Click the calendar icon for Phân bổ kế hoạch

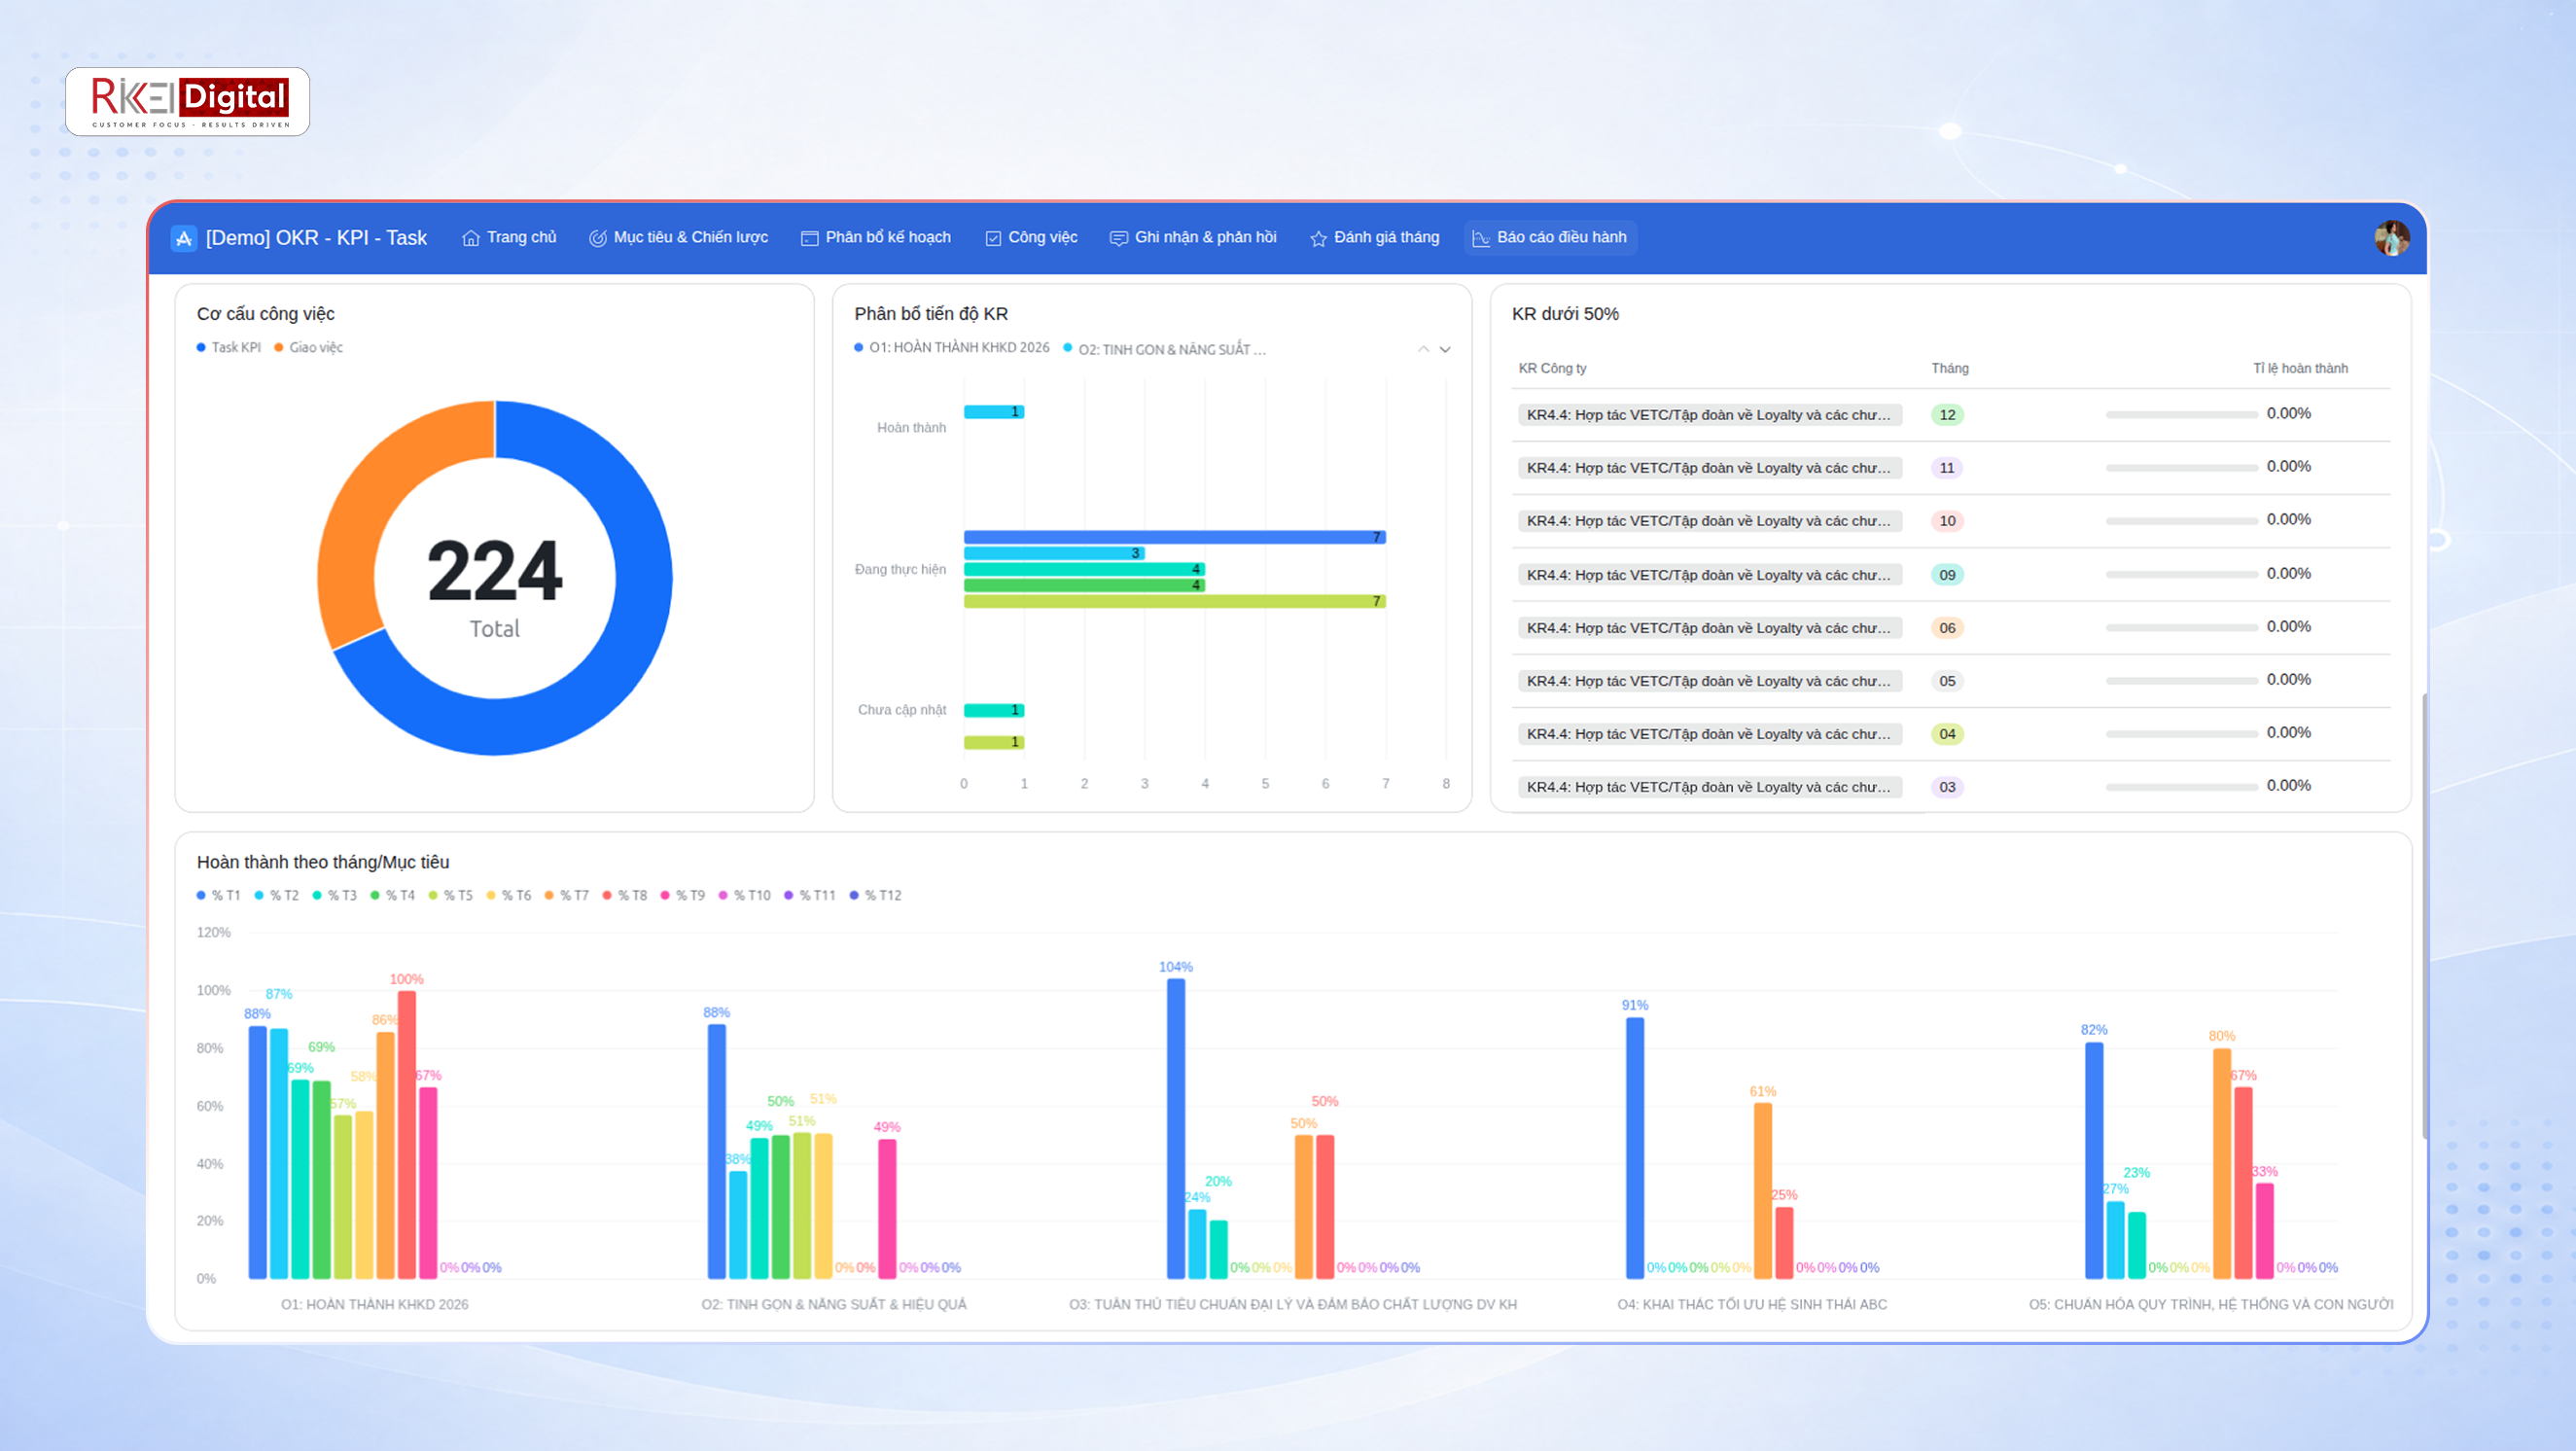coord(809,238)
